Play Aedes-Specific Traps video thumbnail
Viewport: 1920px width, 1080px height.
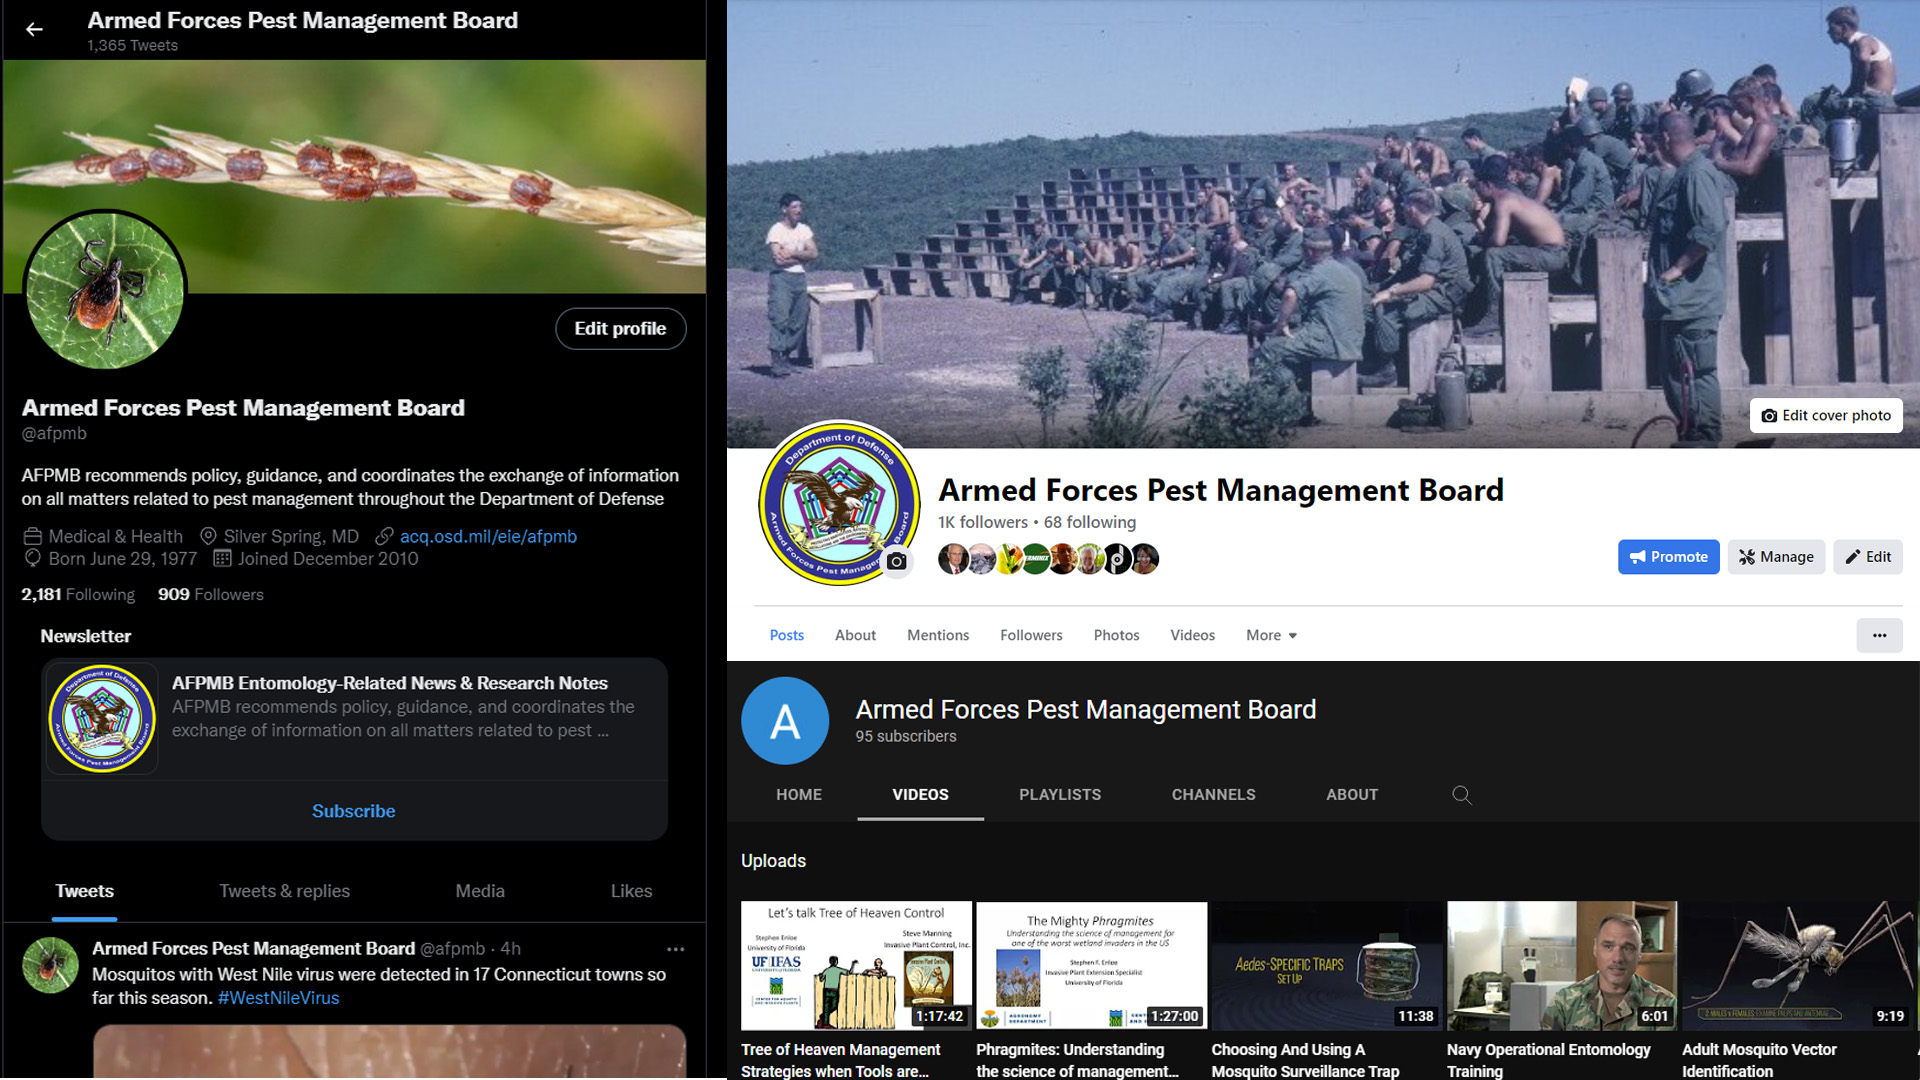pyautogui.click(x=1327, y=966)
